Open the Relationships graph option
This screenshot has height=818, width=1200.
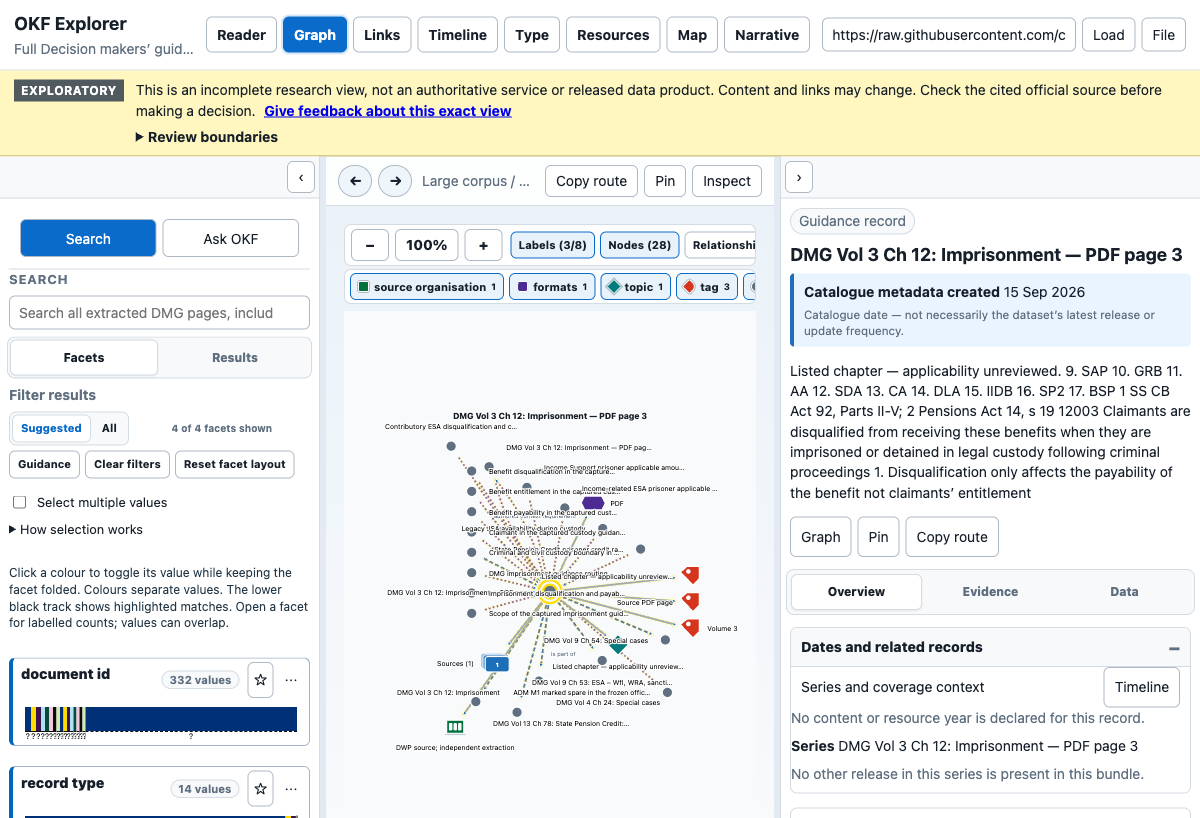pos(720,245)
